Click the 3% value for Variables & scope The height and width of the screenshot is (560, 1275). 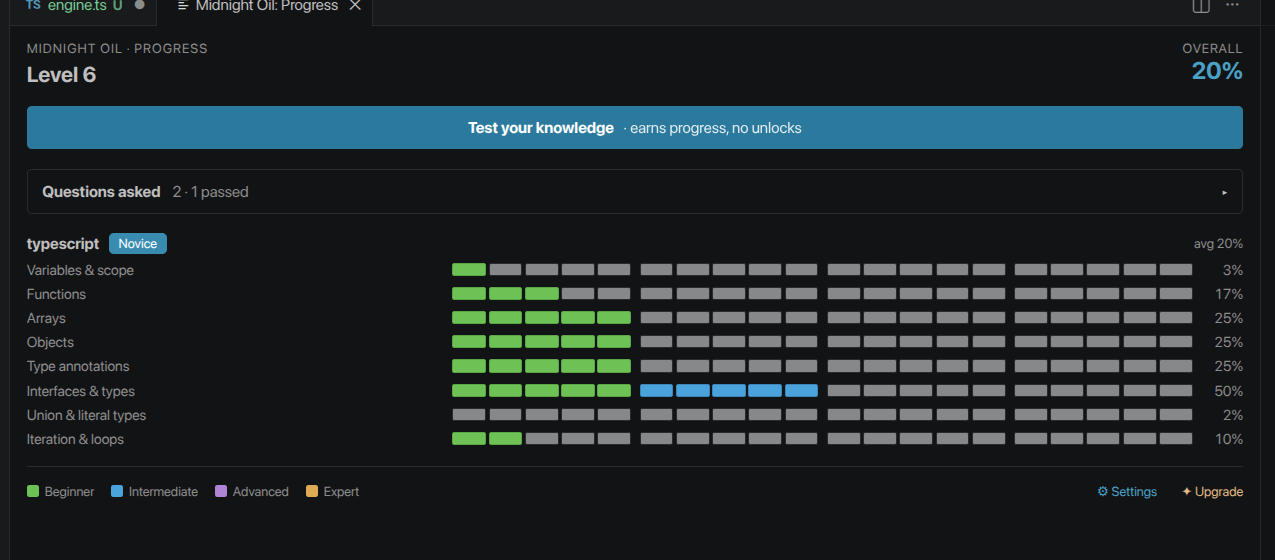pos(1232,270)
